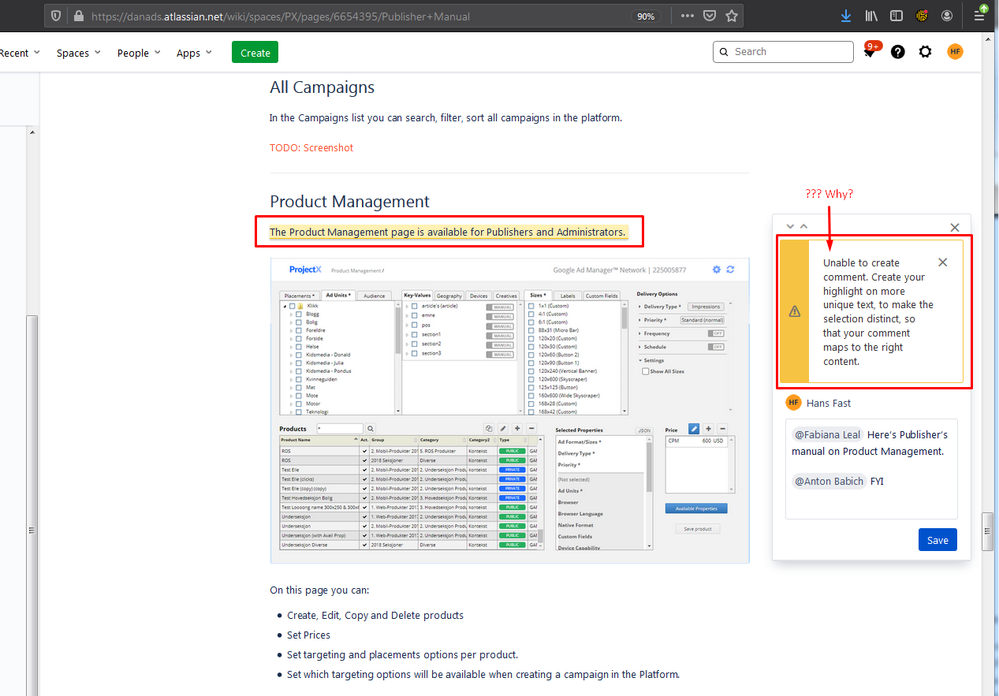
Task: Click the 'TODO: Screenshot' text
Action: point(311,147)
